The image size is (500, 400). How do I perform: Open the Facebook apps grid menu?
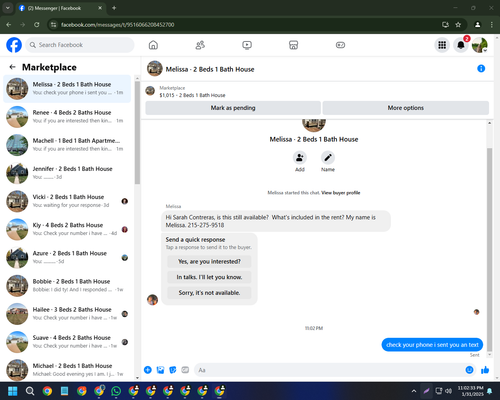442,45
